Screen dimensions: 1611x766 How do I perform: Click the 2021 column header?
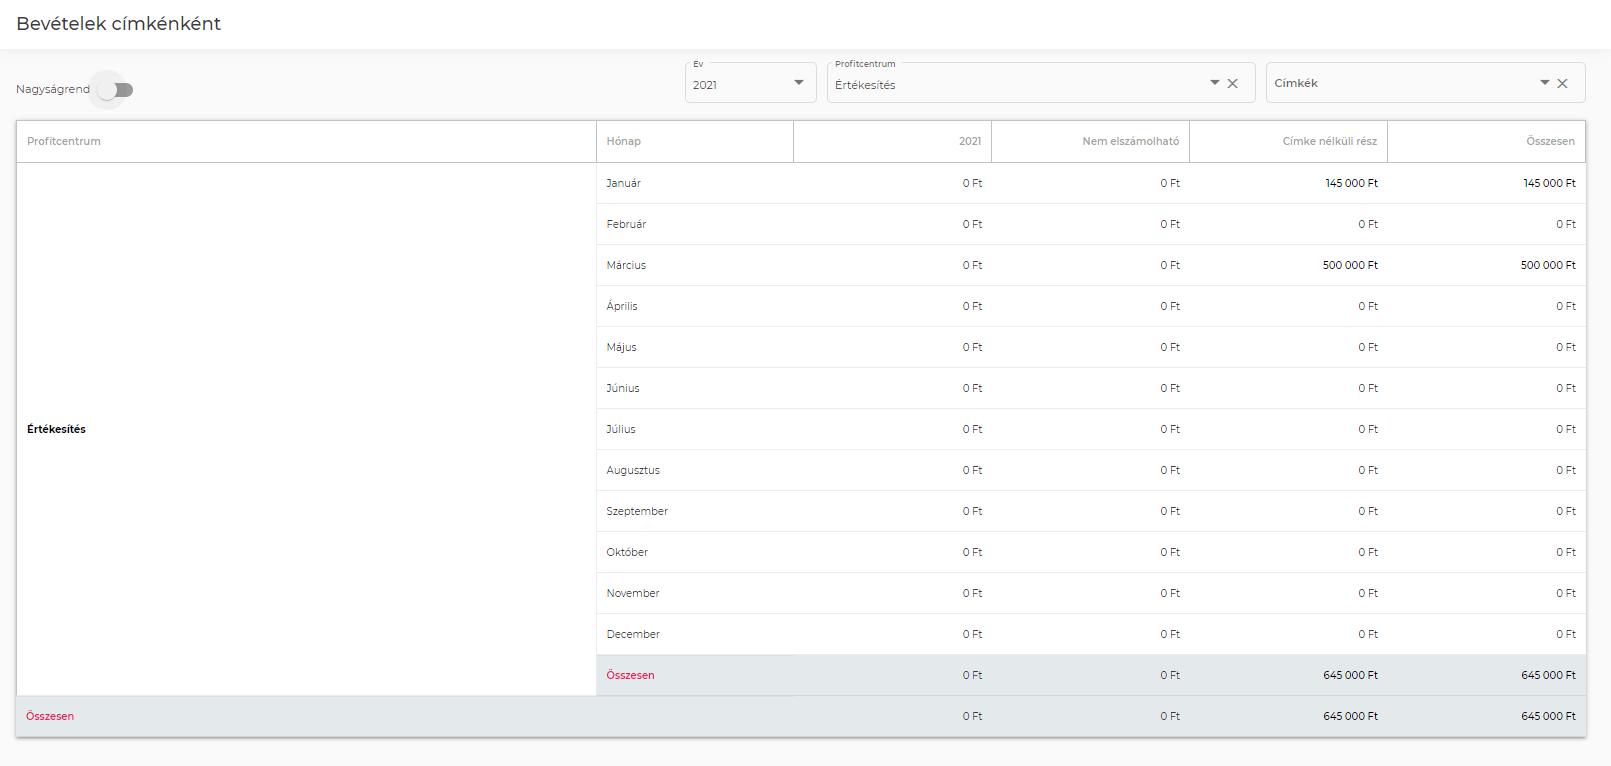[892, 142]
